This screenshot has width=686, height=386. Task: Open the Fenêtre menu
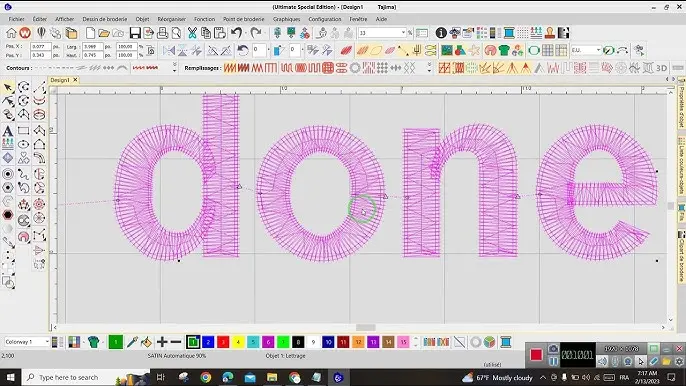coord(358,19)
